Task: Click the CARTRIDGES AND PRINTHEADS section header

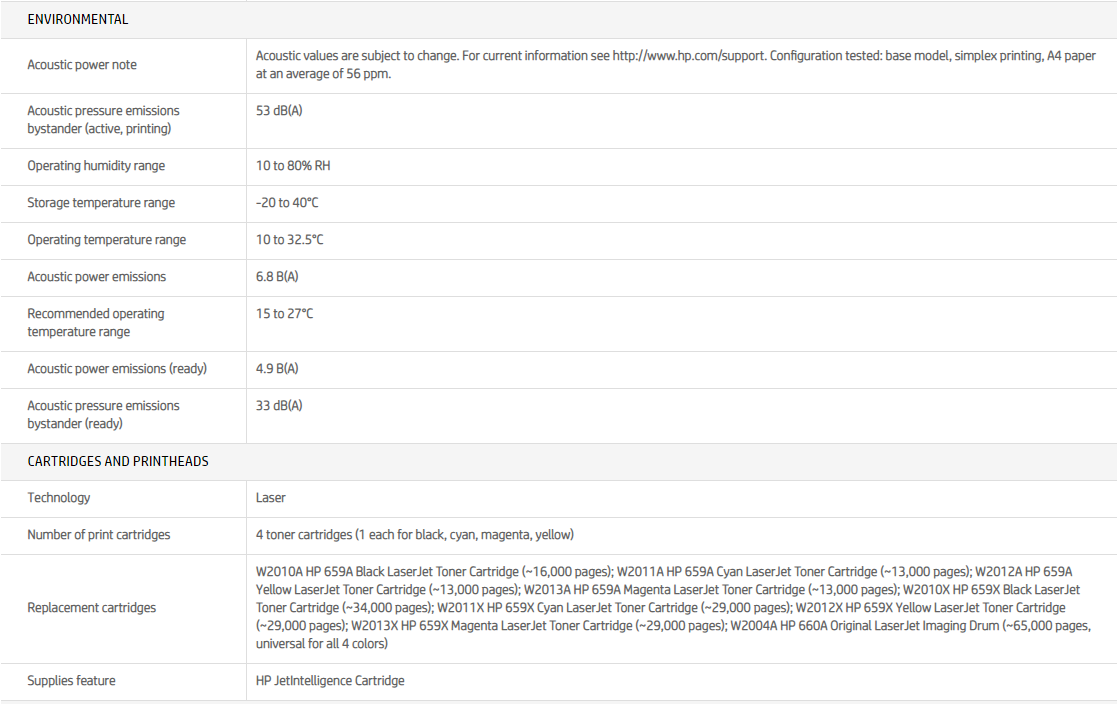Action: pyautogui.click(x=117, y=461)
